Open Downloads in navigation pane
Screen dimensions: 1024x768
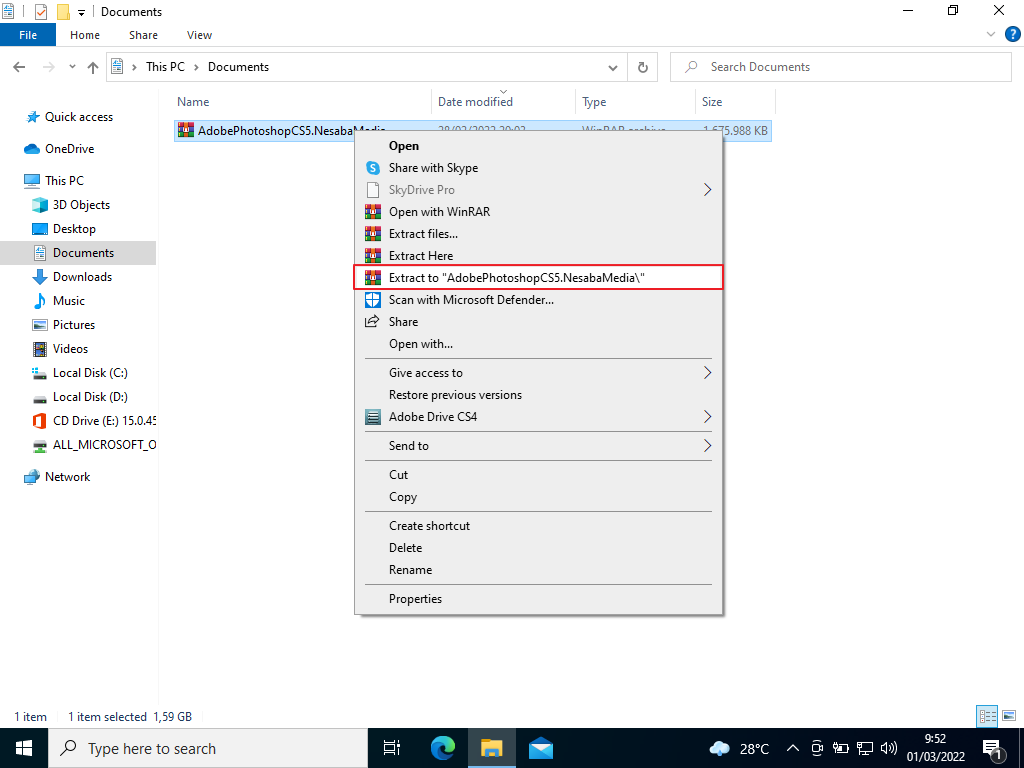pos(82,277)
